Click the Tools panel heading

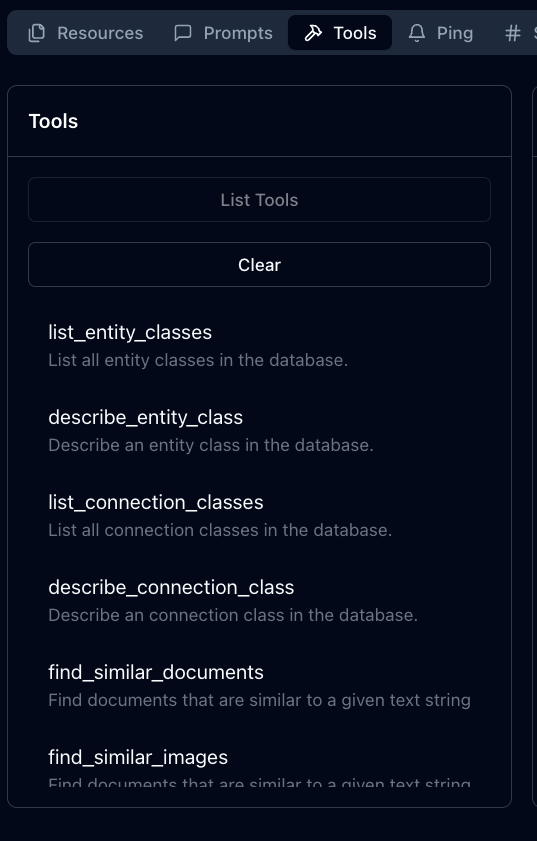[x=53, y=121]
